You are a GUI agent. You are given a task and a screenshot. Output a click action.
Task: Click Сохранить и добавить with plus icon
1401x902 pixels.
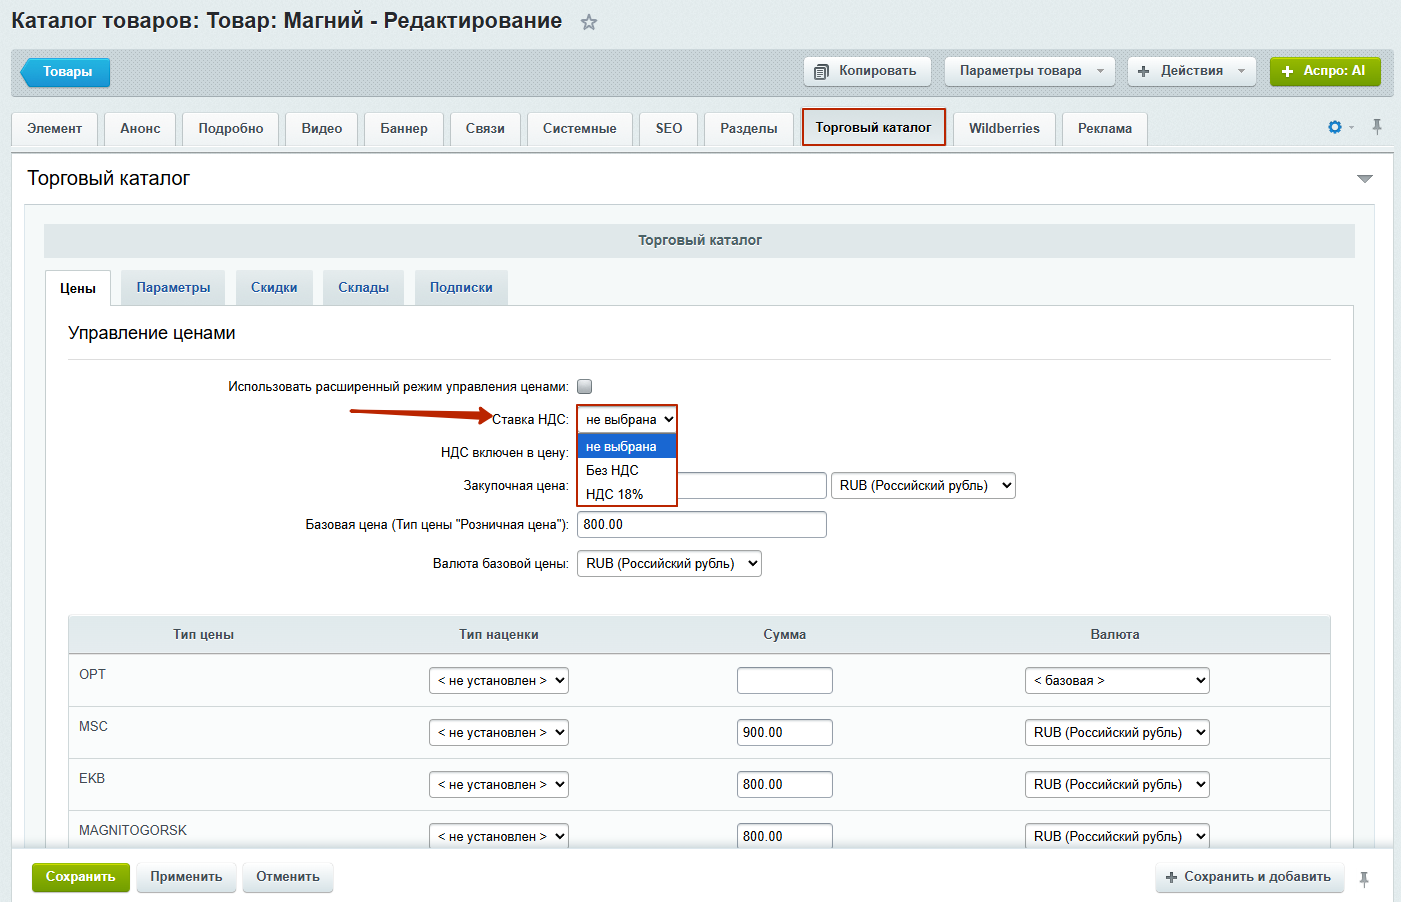(x=1248, y=877)
